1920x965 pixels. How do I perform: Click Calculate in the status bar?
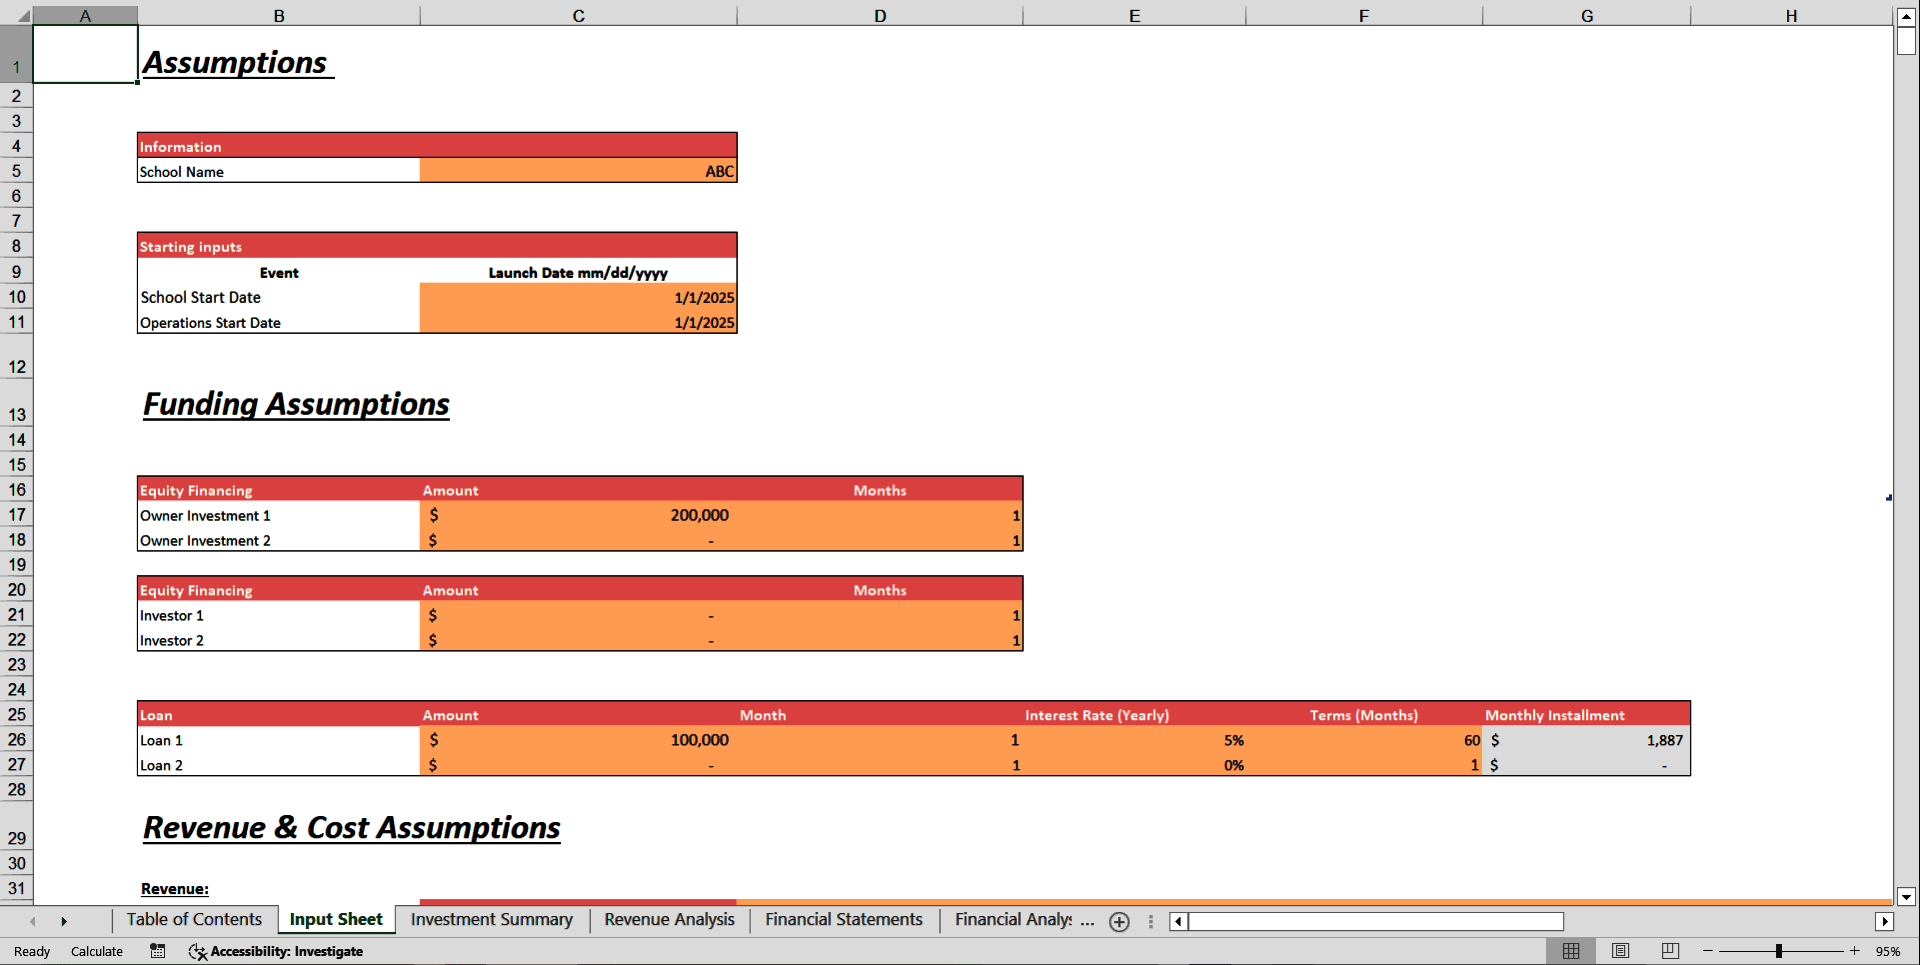97,951
